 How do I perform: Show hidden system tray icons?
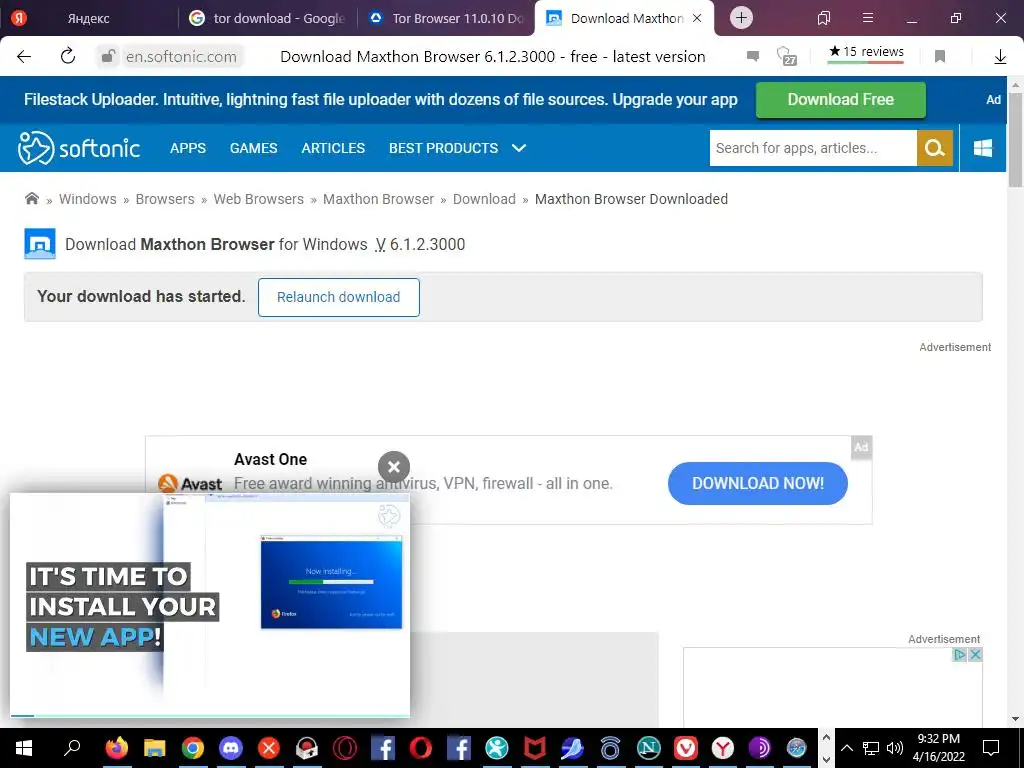tap(846, 748)
